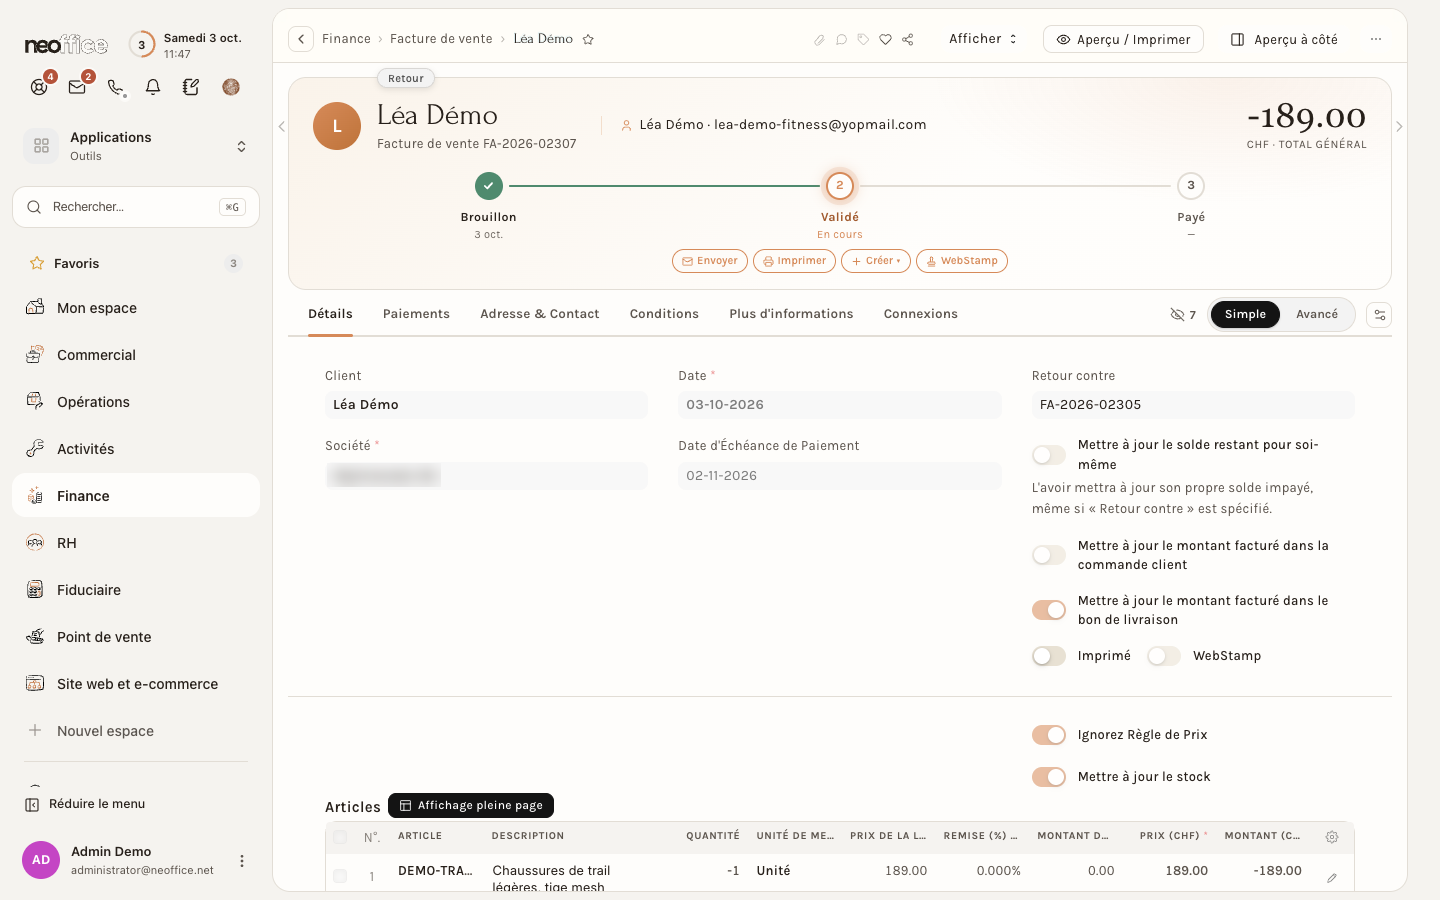The width and height of the screenshot is (1440, 900).
Task: Edit the DEMO-TRA article row pencil
Action: click(1332, 878)
